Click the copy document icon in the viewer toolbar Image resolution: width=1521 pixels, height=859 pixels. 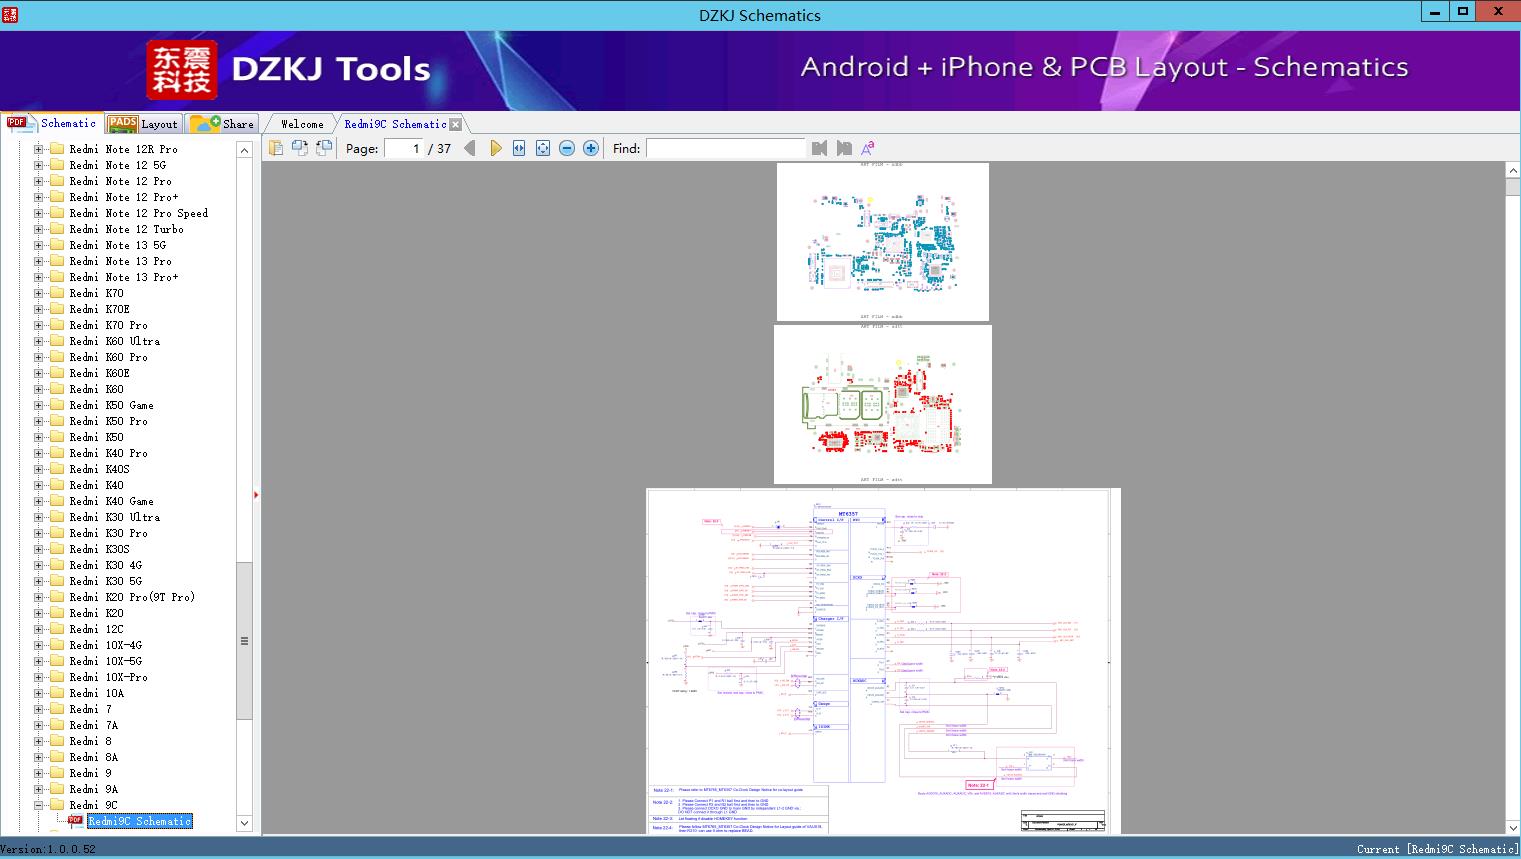[x=275, y=148]
